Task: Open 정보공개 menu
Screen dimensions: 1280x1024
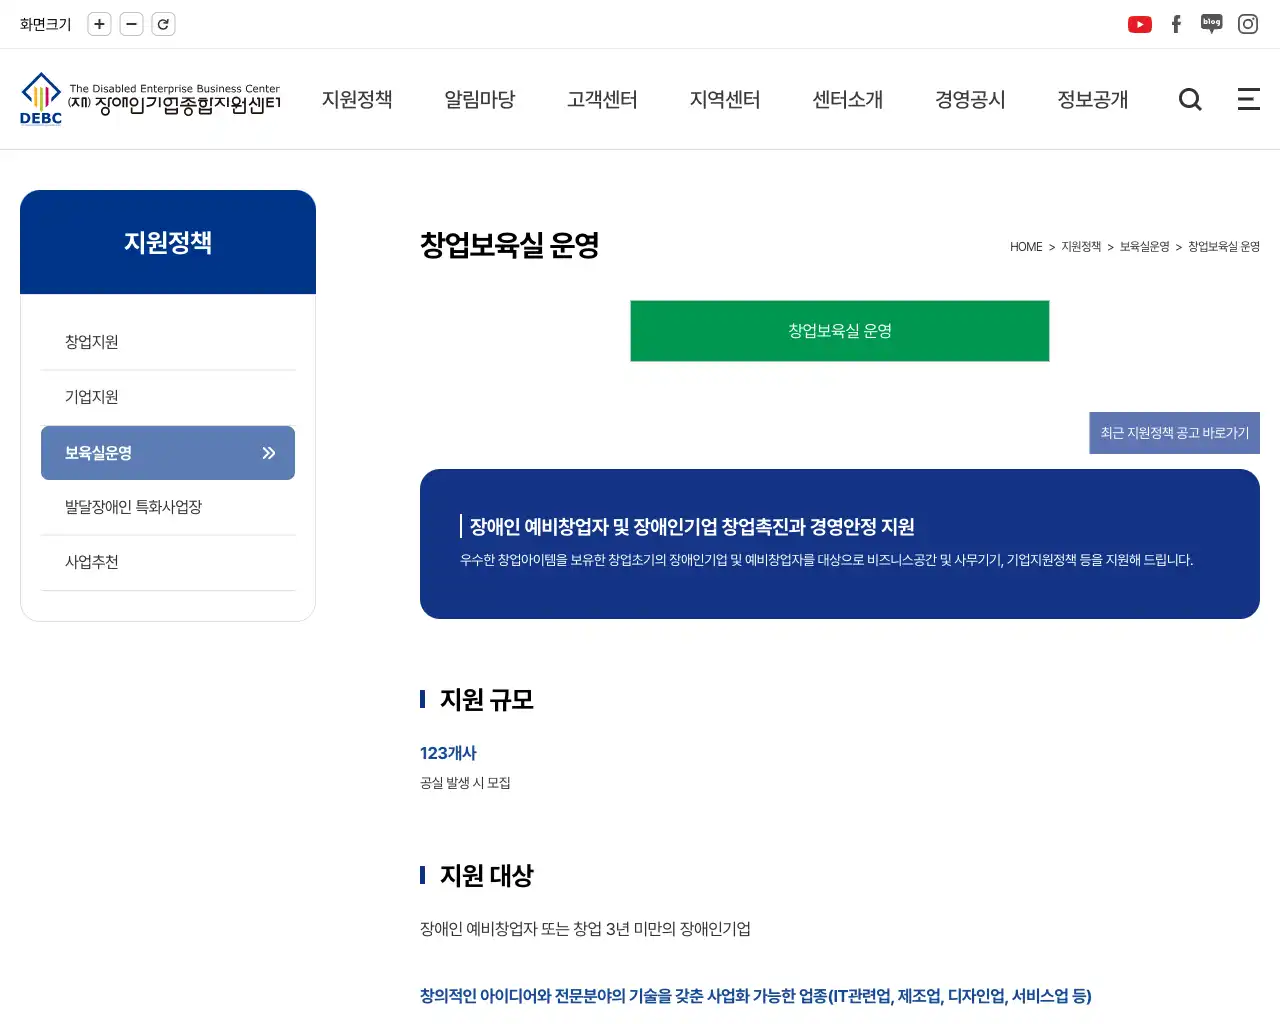Action: [1093, 99]
